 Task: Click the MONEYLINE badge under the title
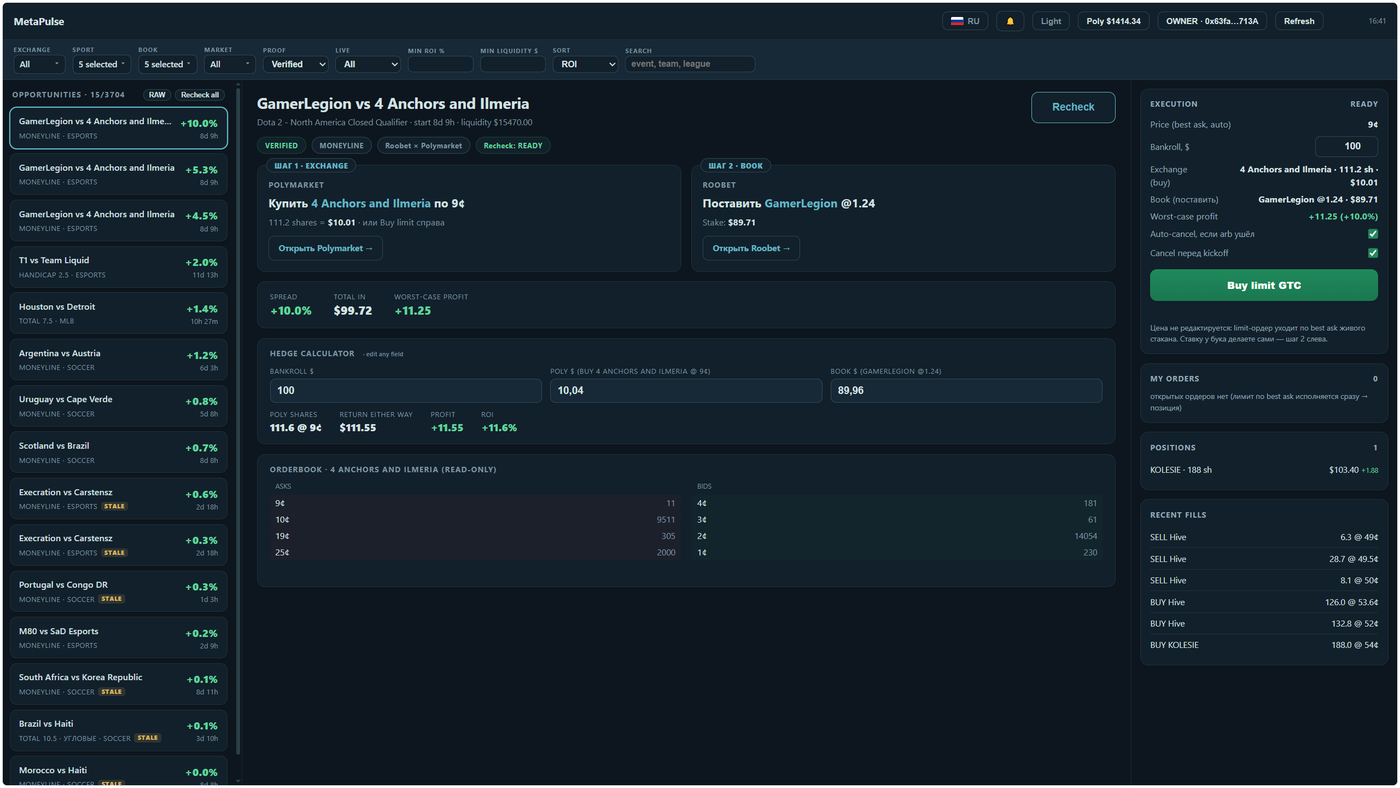341,145
